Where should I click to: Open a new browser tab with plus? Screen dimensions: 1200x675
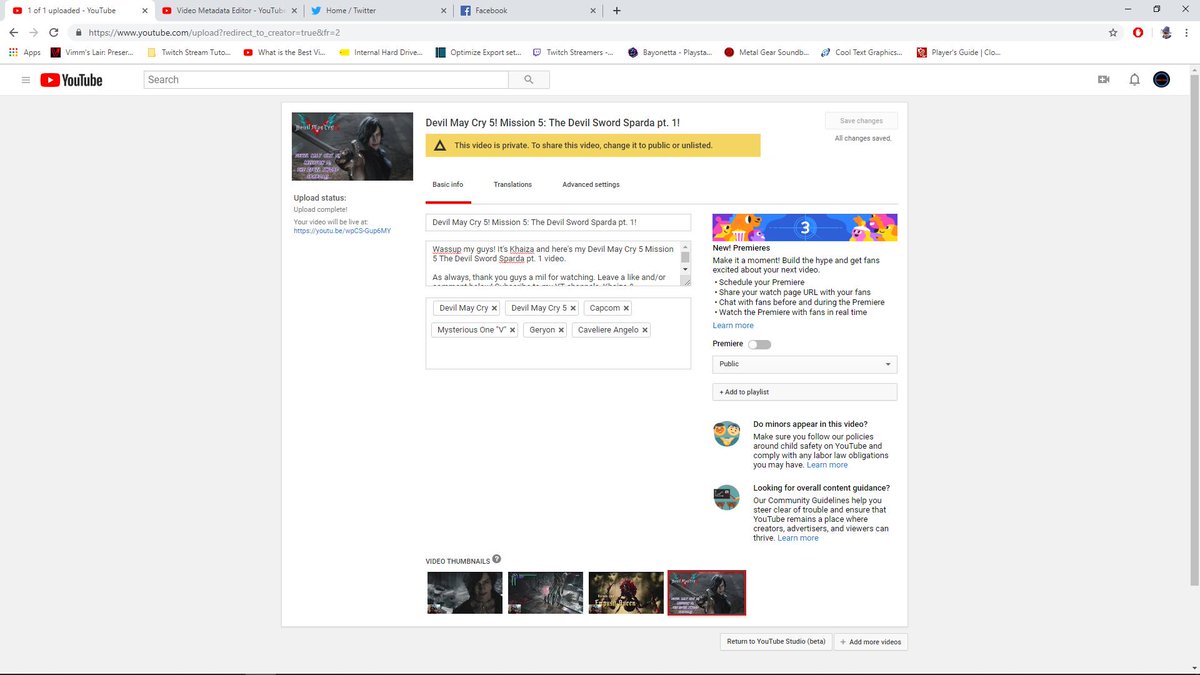point(616,11)
